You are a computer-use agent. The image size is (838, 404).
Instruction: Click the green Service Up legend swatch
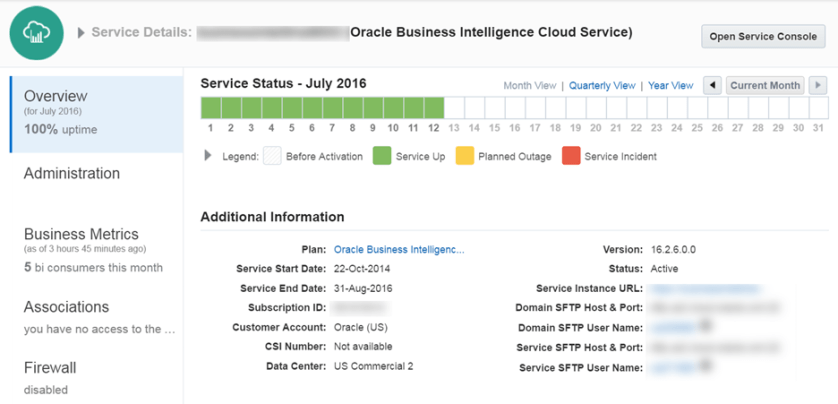tap(381, 156)
